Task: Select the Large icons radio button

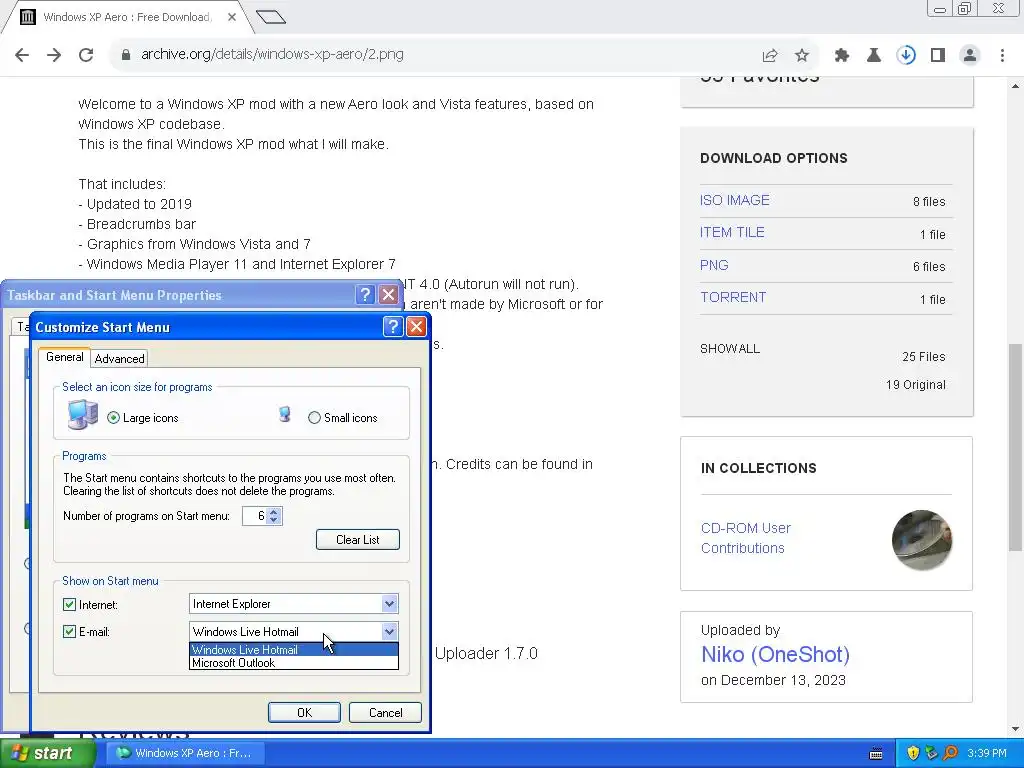Action: (x=114, y=418)
